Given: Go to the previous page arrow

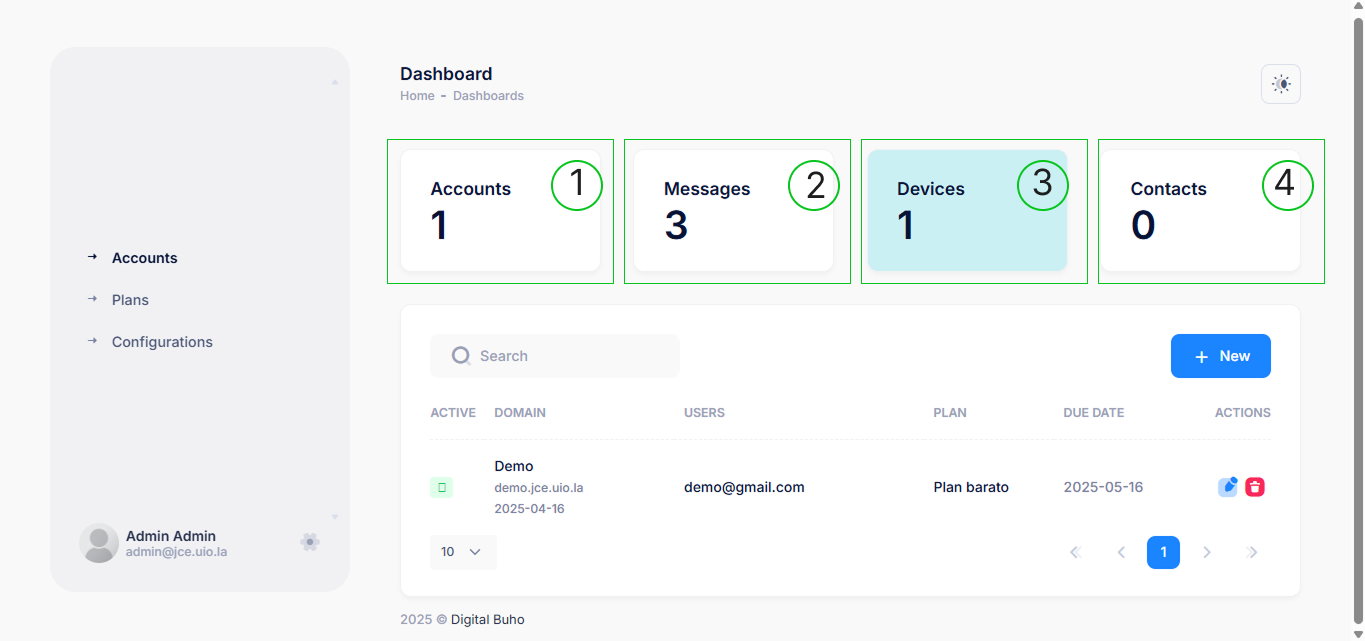Looking at the screenshot, I should (1121, 553).
